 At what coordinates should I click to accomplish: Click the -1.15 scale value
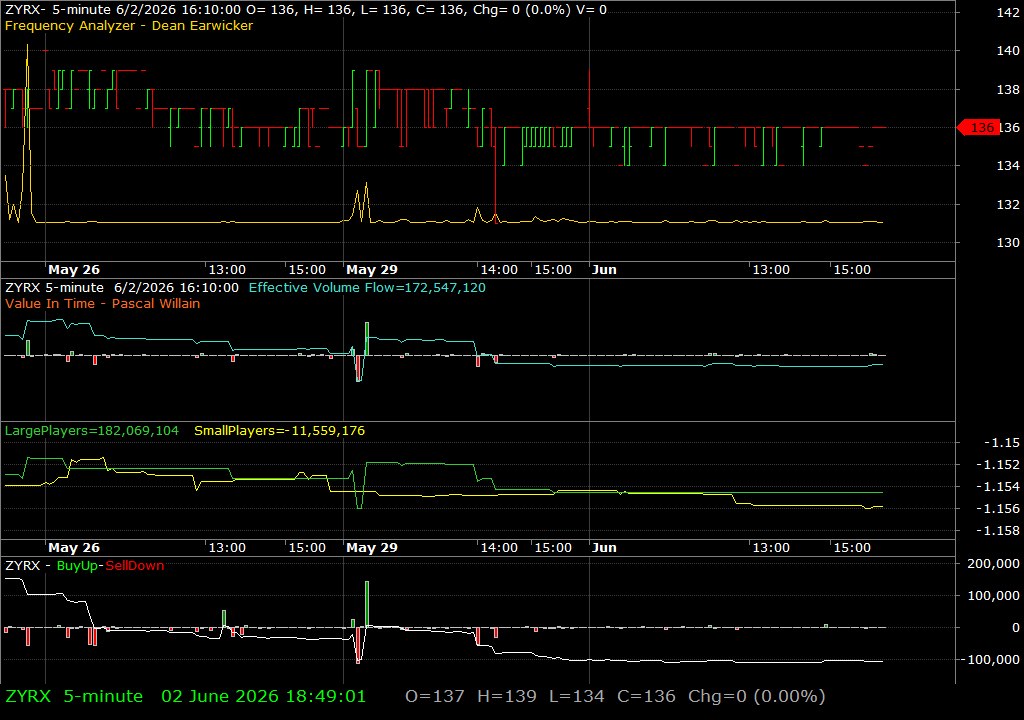point(1001,442)
